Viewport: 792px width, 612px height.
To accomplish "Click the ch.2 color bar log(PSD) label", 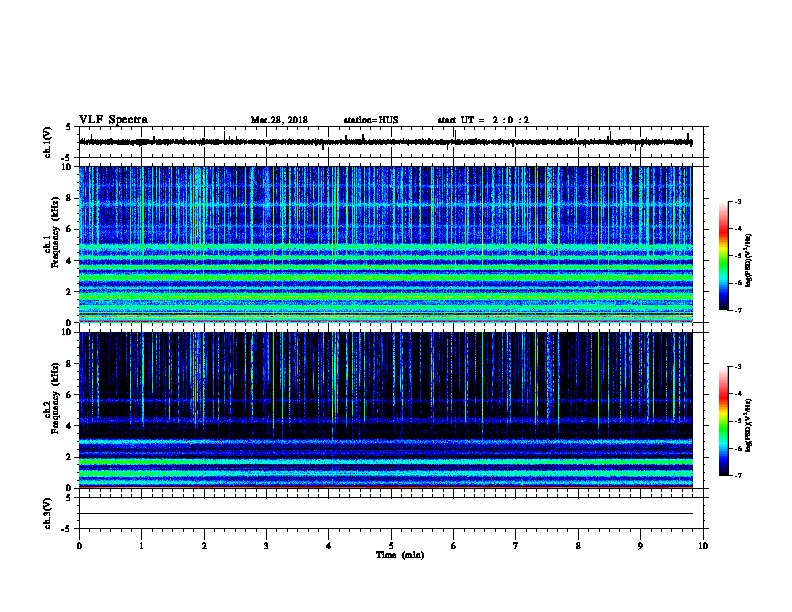I will pos(748,426).
